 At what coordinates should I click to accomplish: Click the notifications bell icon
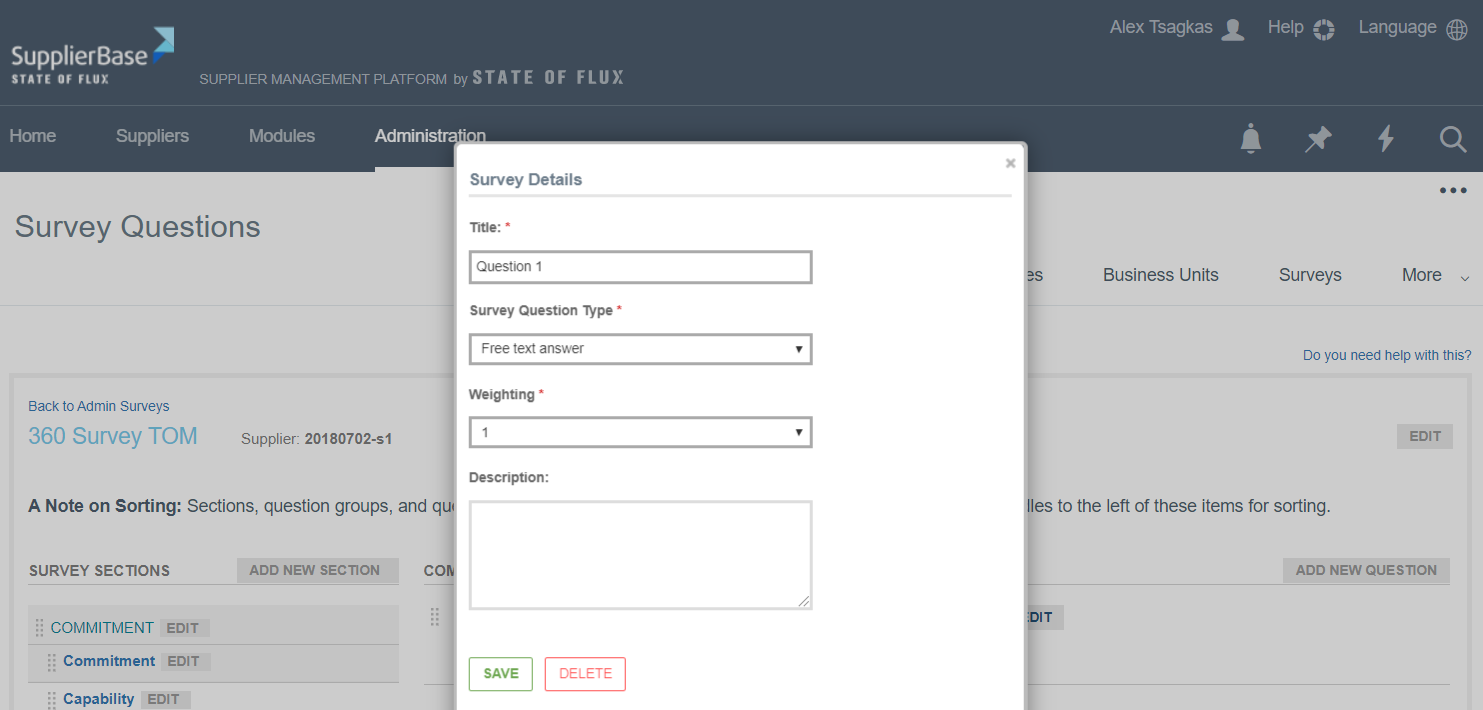(1250, 138)
